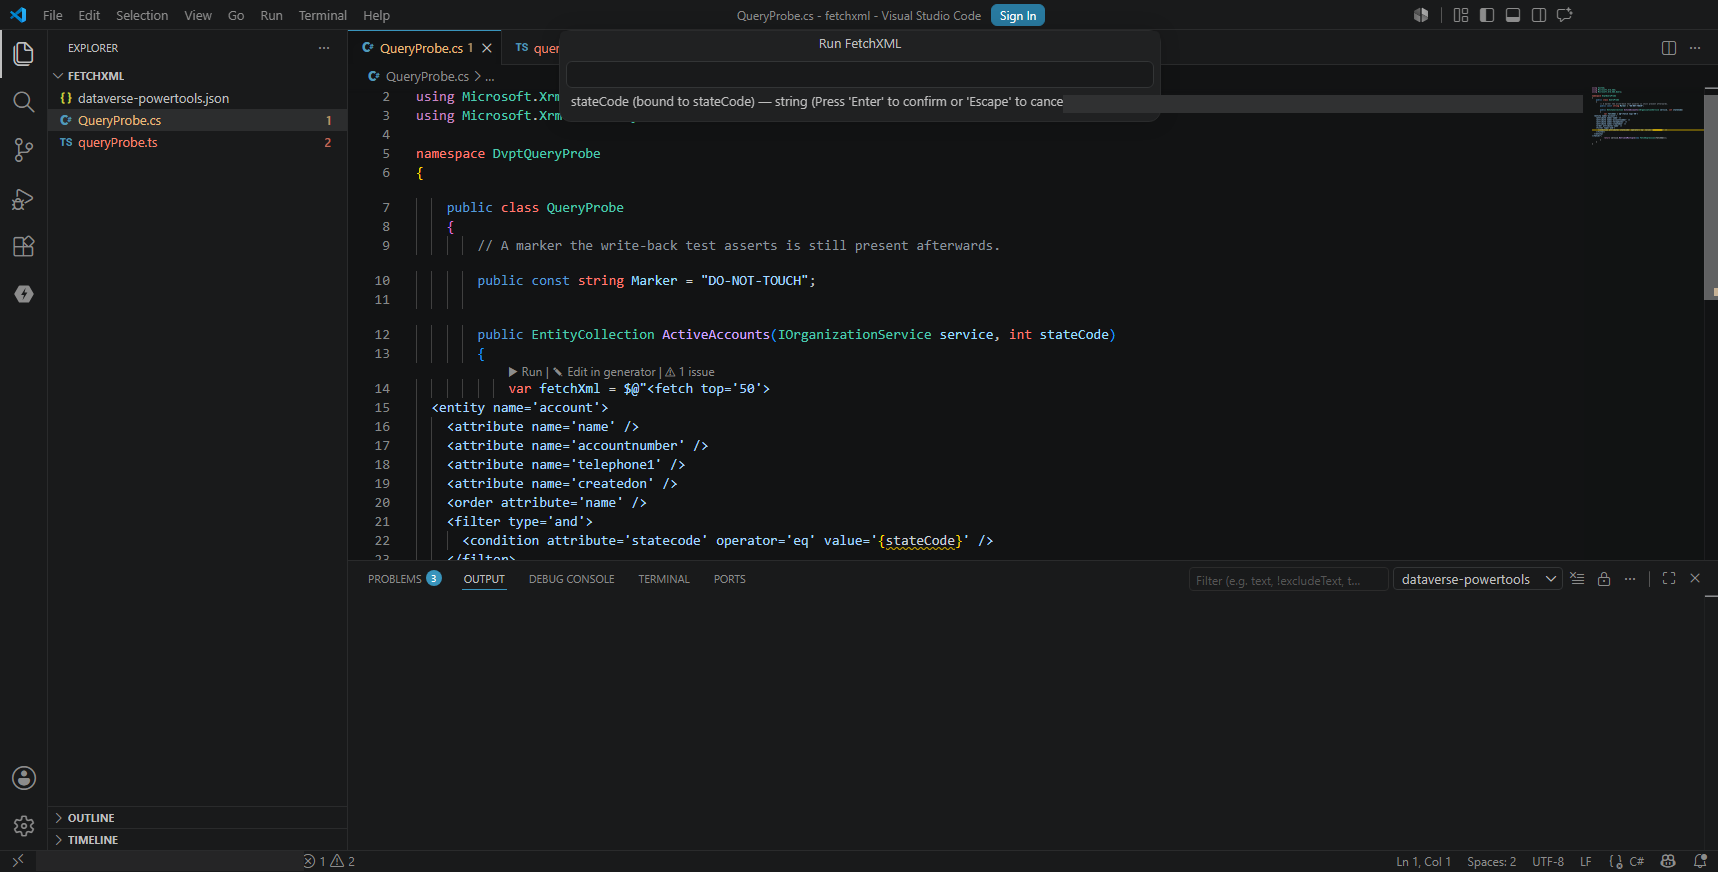Open the View menu
Viewport: 1718px width, 872px height.
(198, 15)
